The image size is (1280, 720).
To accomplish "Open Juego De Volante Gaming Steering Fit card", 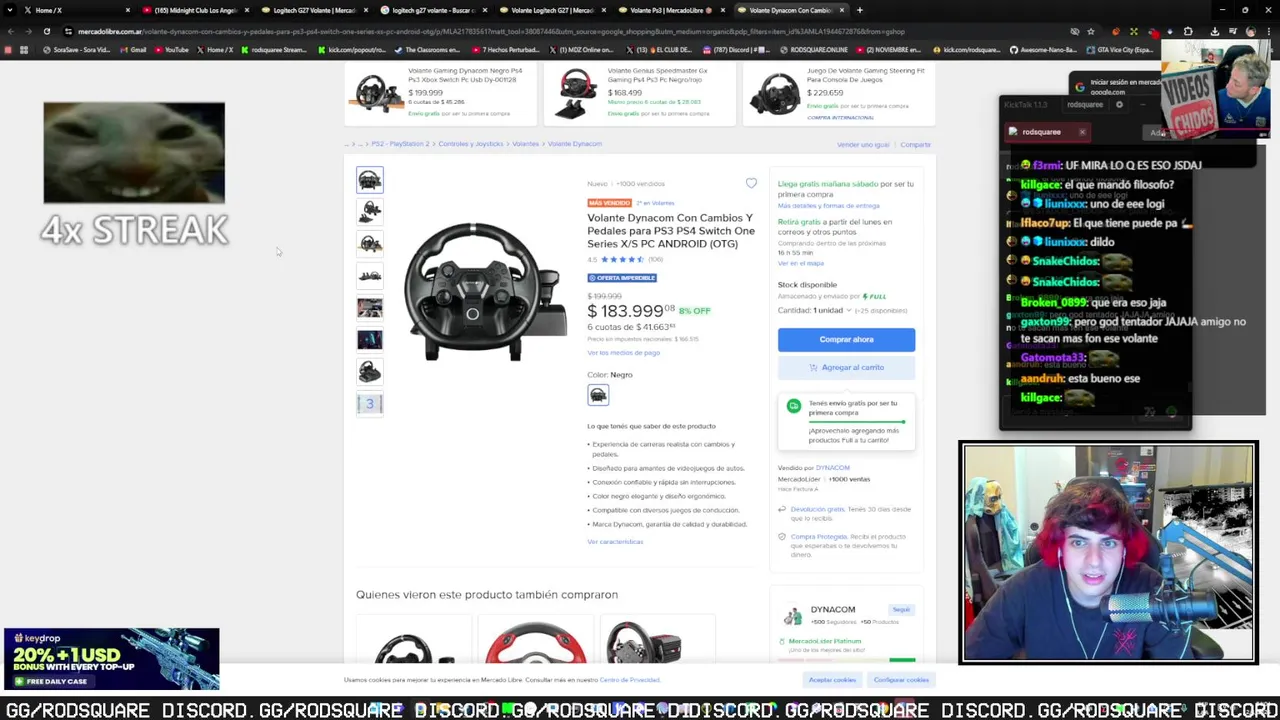I will click(x=840, y=93).
